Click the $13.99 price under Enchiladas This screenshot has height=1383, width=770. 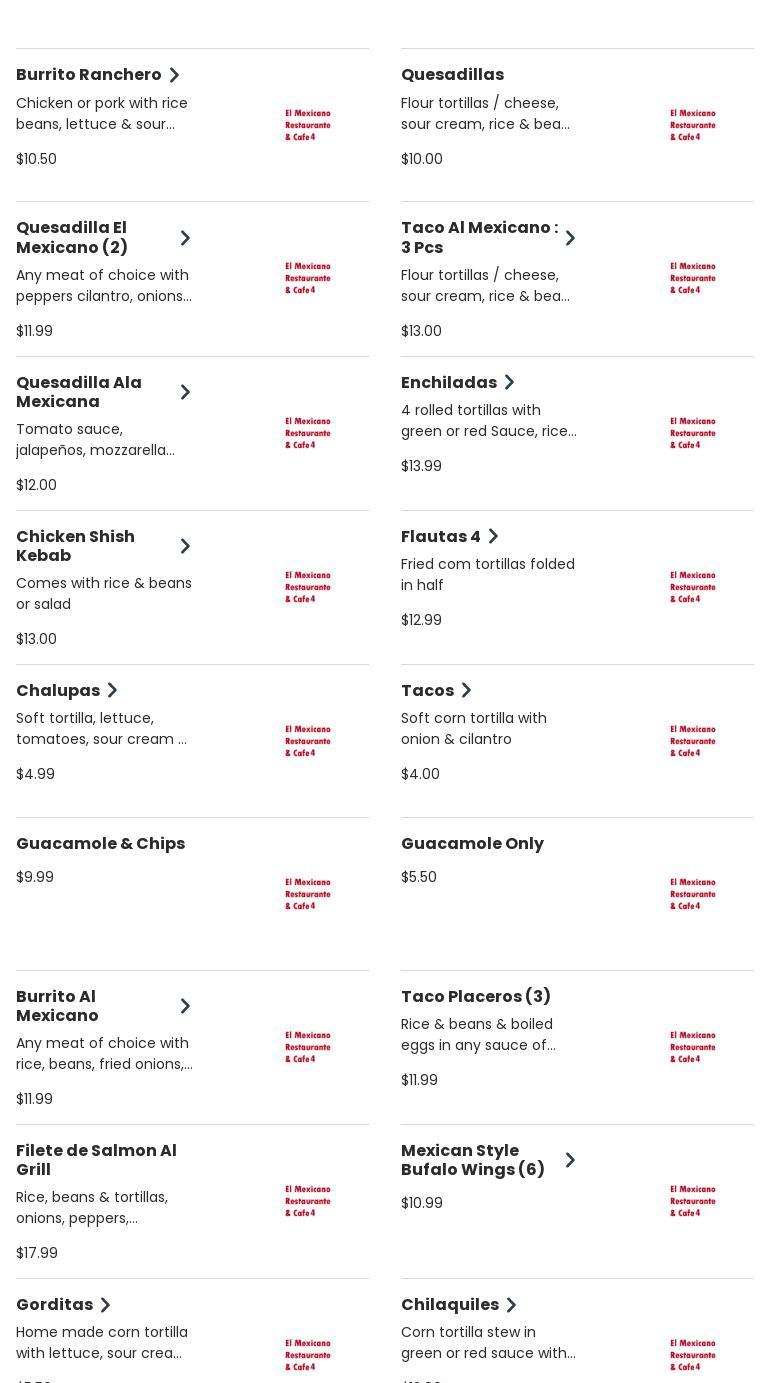421,466
